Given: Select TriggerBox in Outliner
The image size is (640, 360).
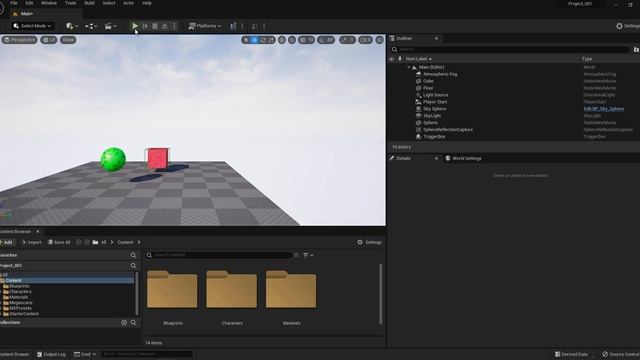Looking at the screenshot, I should click(x=434, y=137).
